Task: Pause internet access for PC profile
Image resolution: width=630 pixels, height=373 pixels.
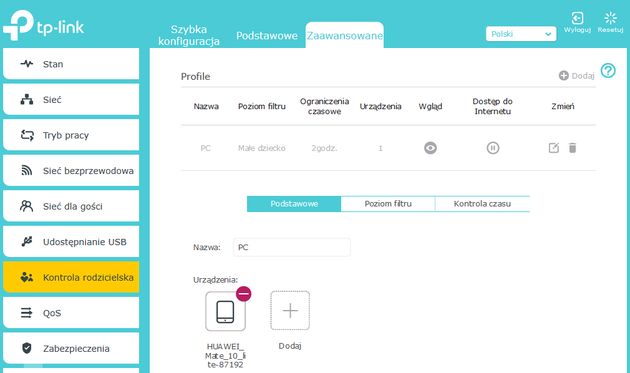Action: [x=493, y=148]
